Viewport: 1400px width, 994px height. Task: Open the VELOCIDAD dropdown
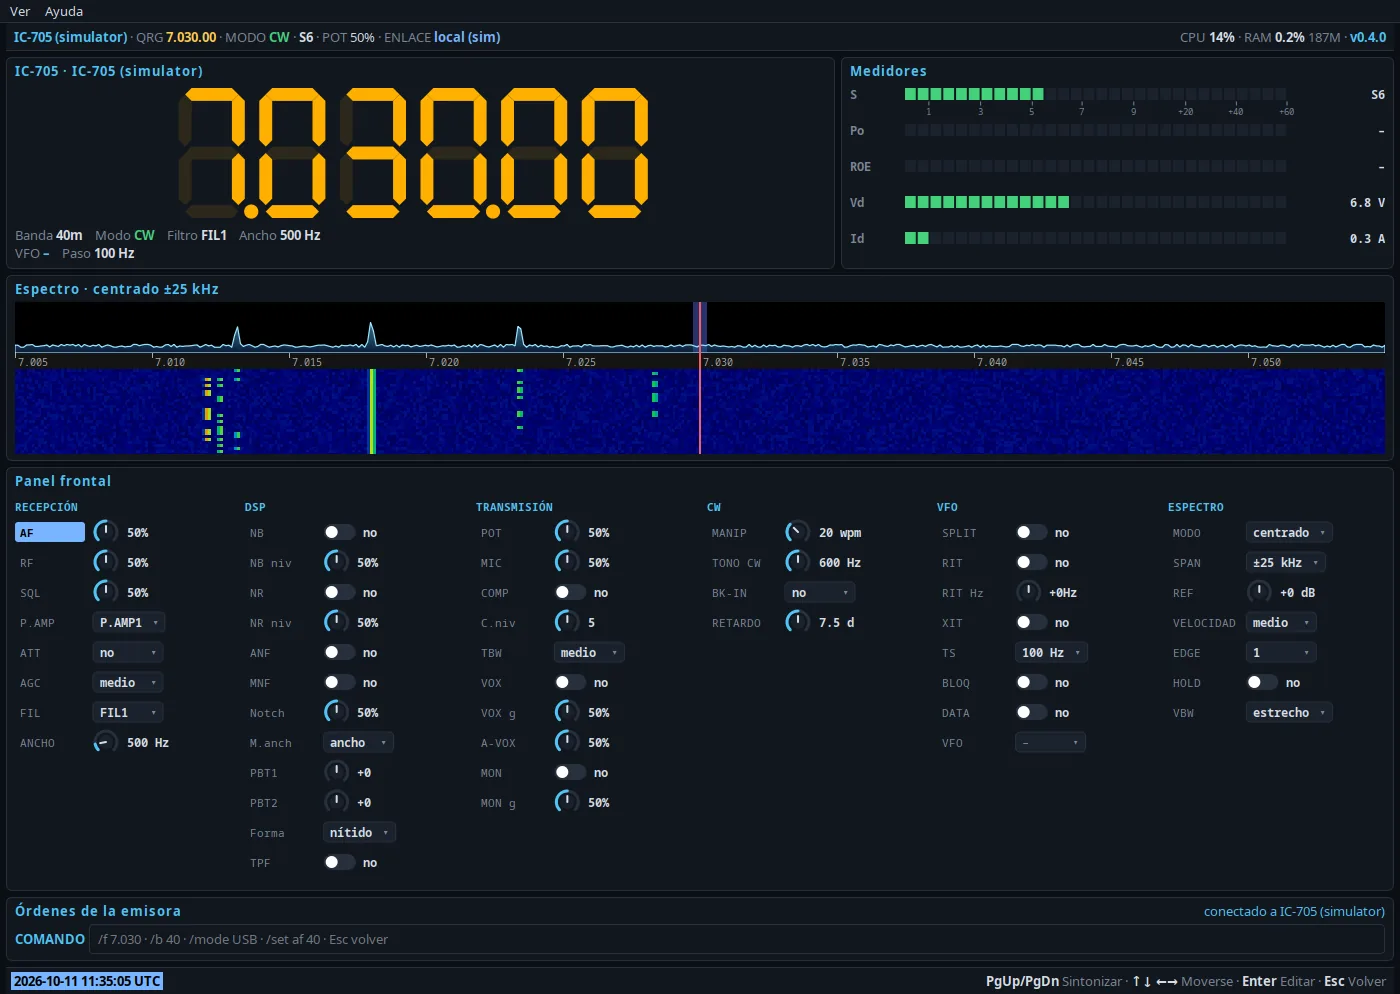tap(1281, 623)
